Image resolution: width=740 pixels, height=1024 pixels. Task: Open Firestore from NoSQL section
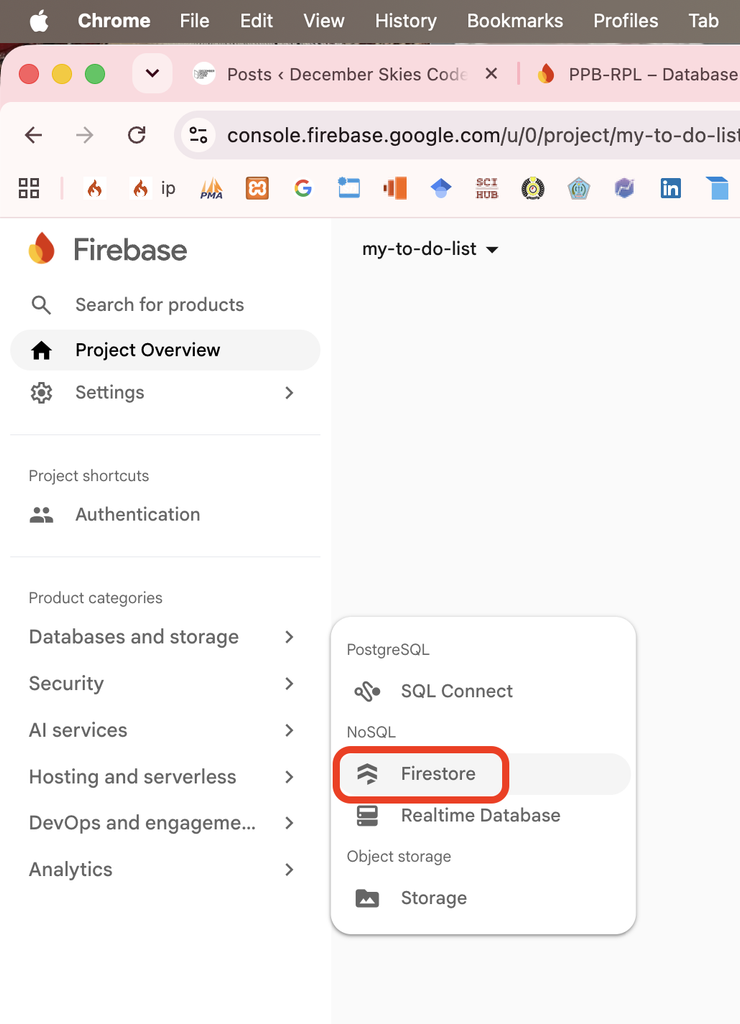click(483, 774)
